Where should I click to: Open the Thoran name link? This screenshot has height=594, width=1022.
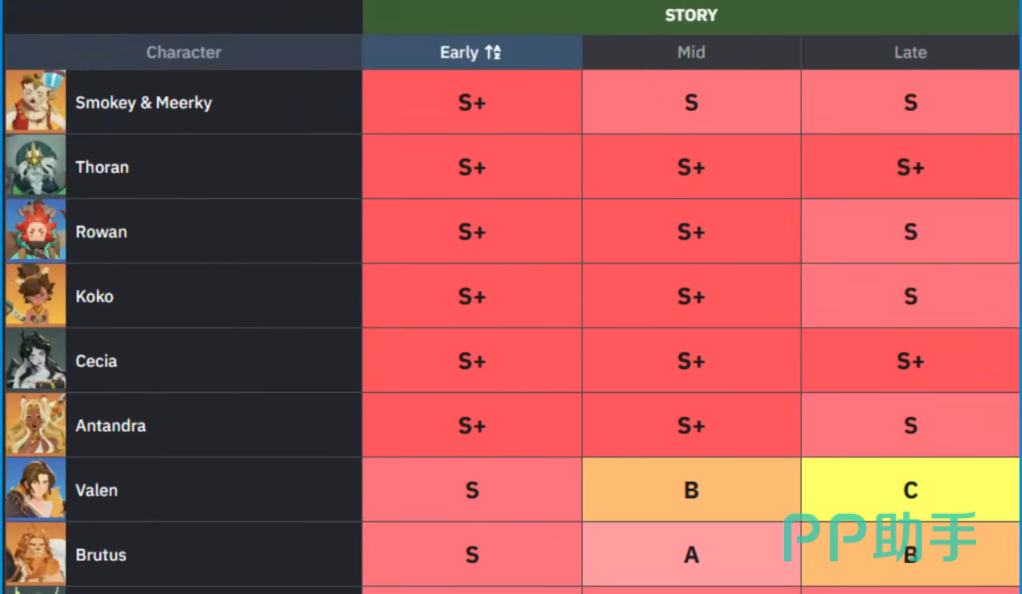click(102, 167)
